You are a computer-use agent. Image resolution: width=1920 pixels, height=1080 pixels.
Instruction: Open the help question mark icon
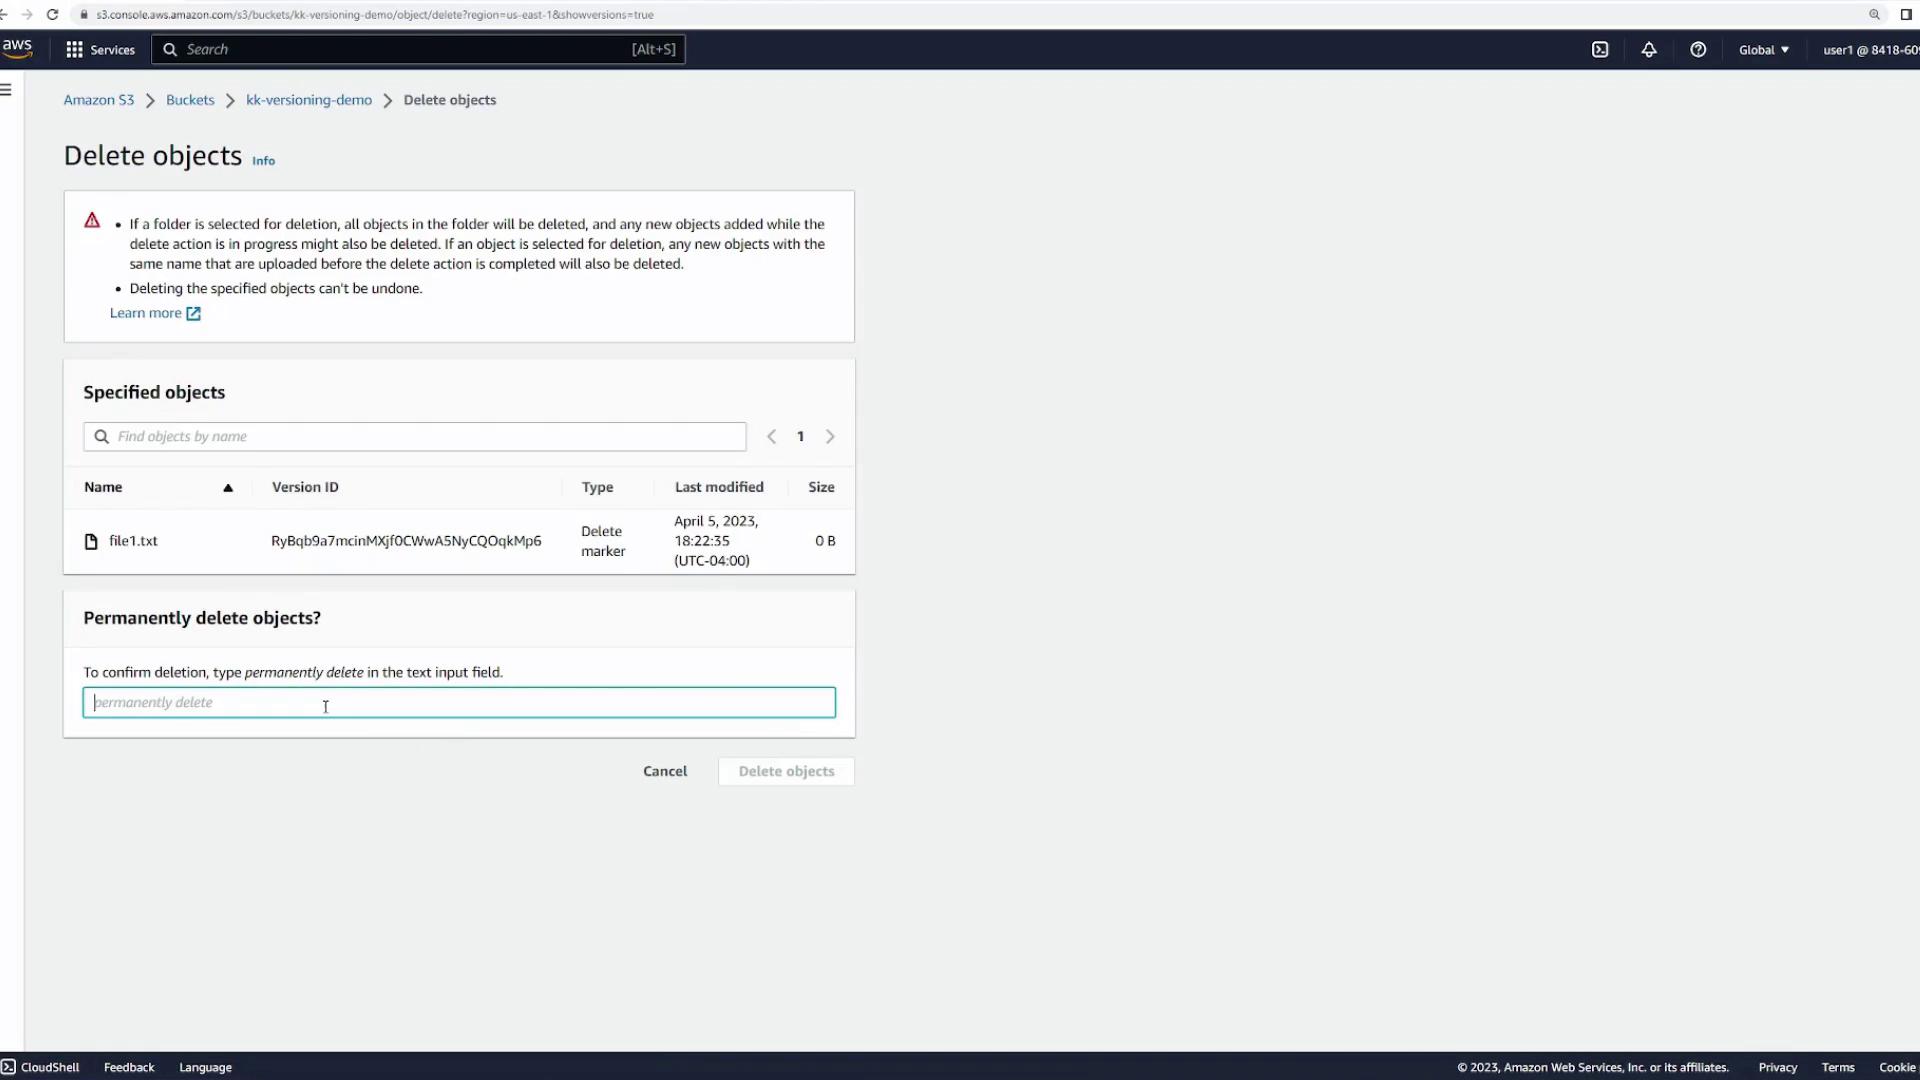[1698, 50]
